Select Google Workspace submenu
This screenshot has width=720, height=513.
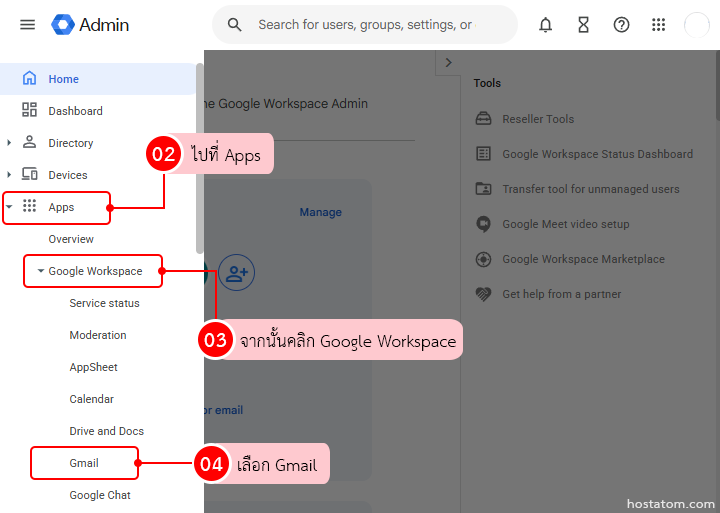pyautogui.click(x=95, y=271)
